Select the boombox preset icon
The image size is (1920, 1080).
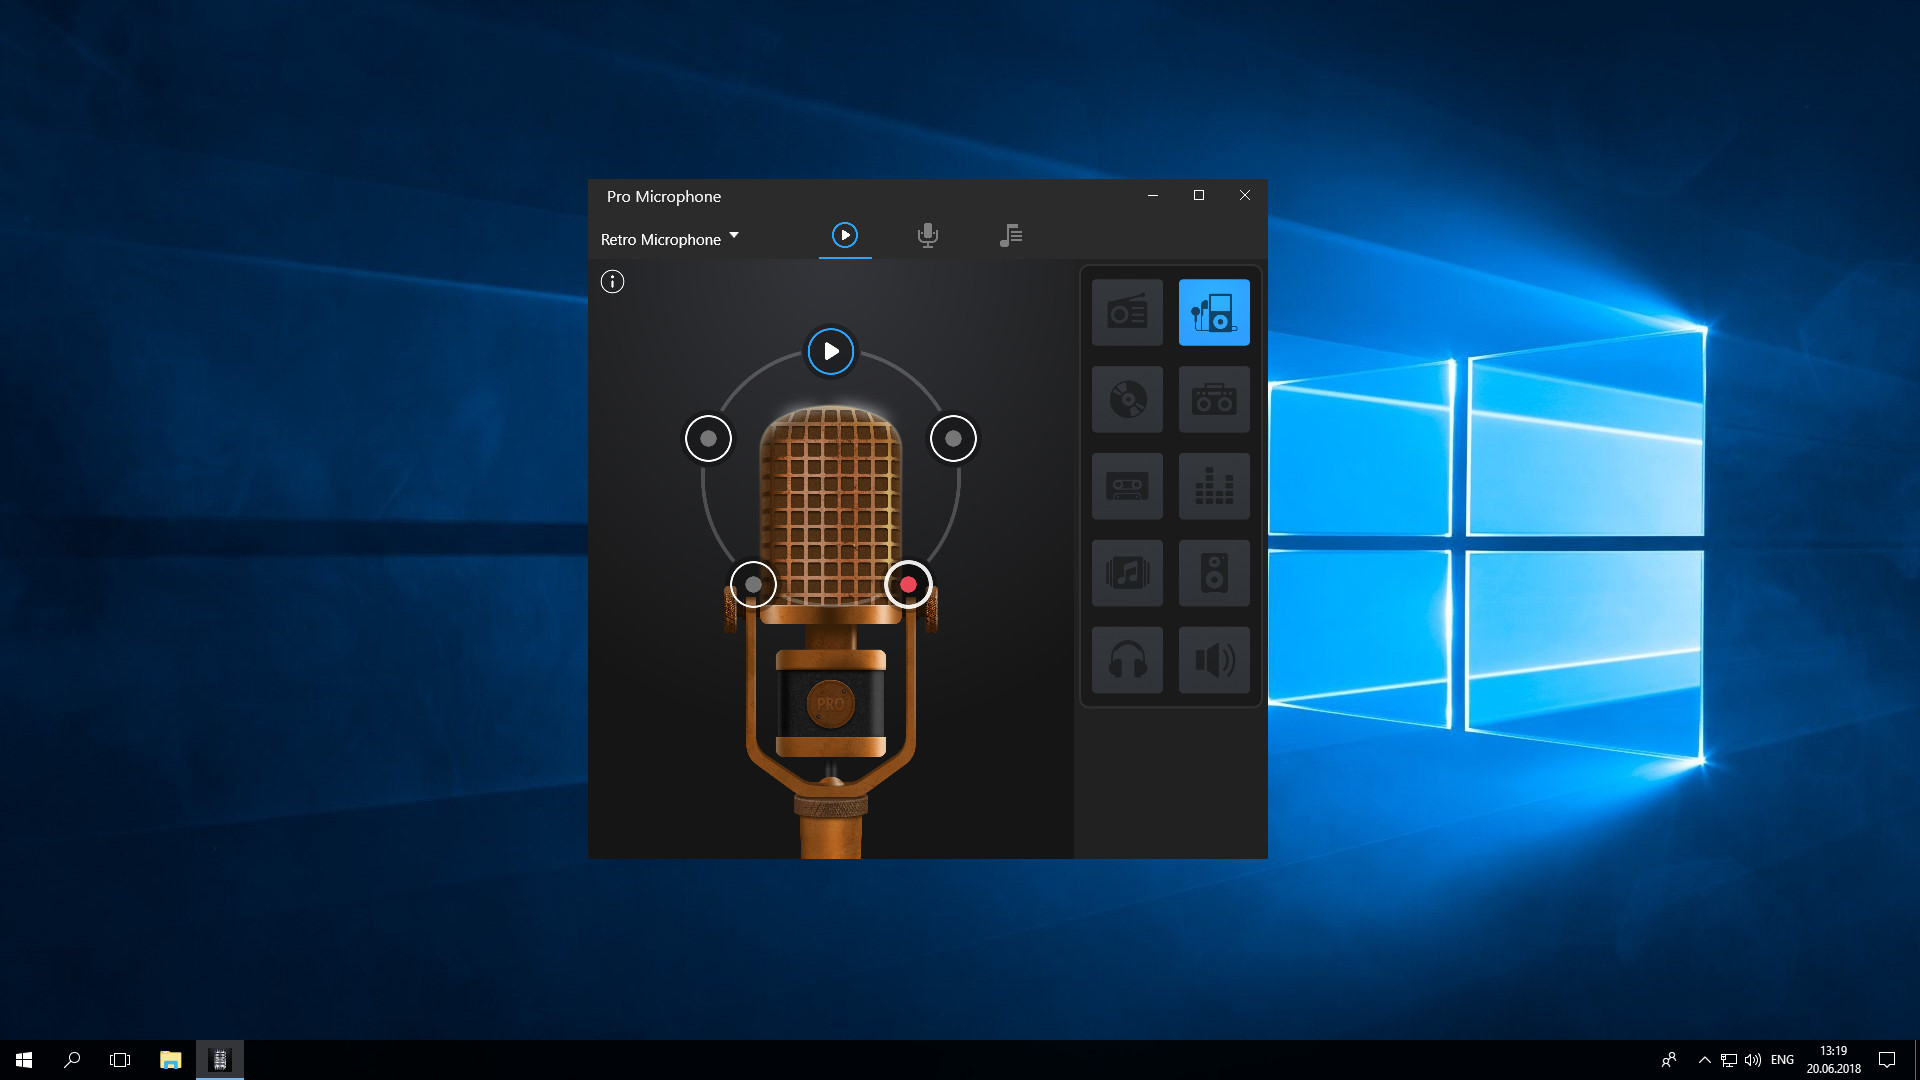[x=1214, y=399]
